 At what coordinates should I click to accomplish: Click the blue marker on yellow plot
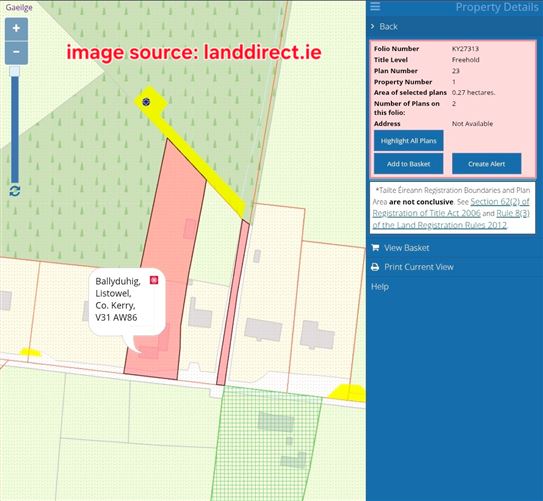[x=146, y=102]
